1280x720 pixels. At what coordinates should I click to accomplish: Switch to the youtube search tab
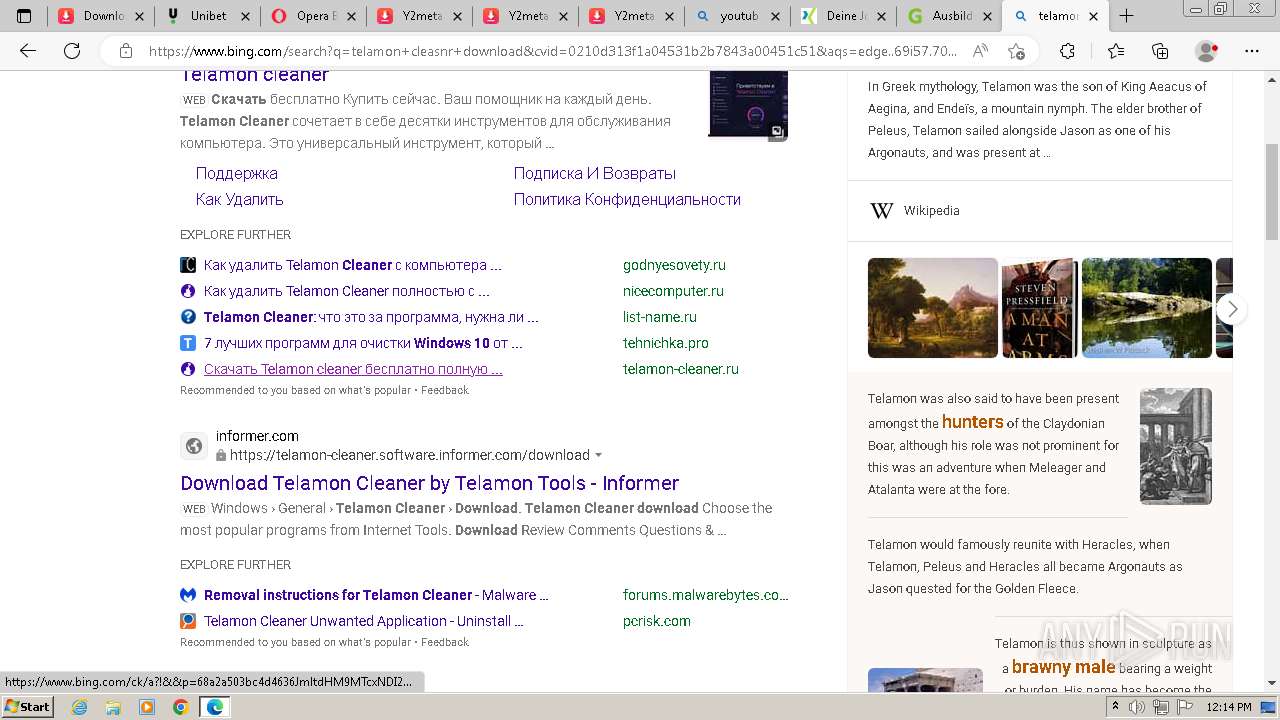tap(737, 16)
